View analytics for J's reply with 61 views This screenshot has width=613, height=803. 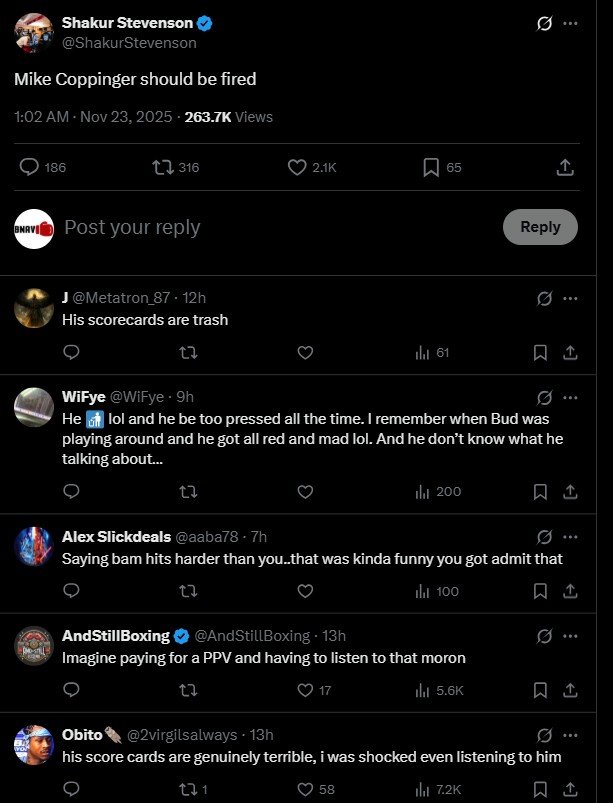click(432, 352)
